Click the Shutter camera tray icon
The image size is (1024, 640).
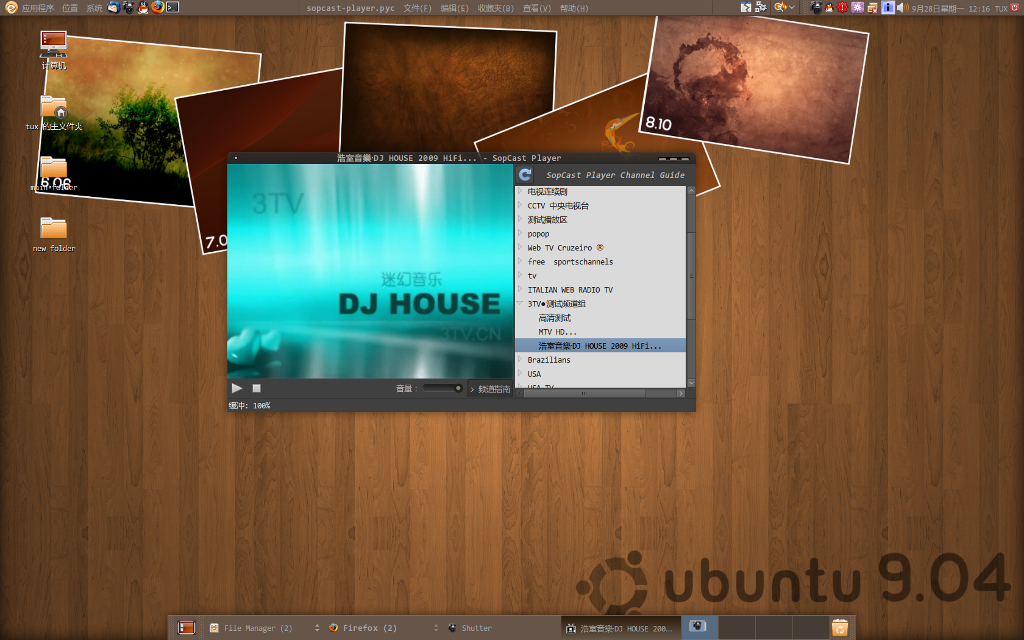click(x=816, y=7)
